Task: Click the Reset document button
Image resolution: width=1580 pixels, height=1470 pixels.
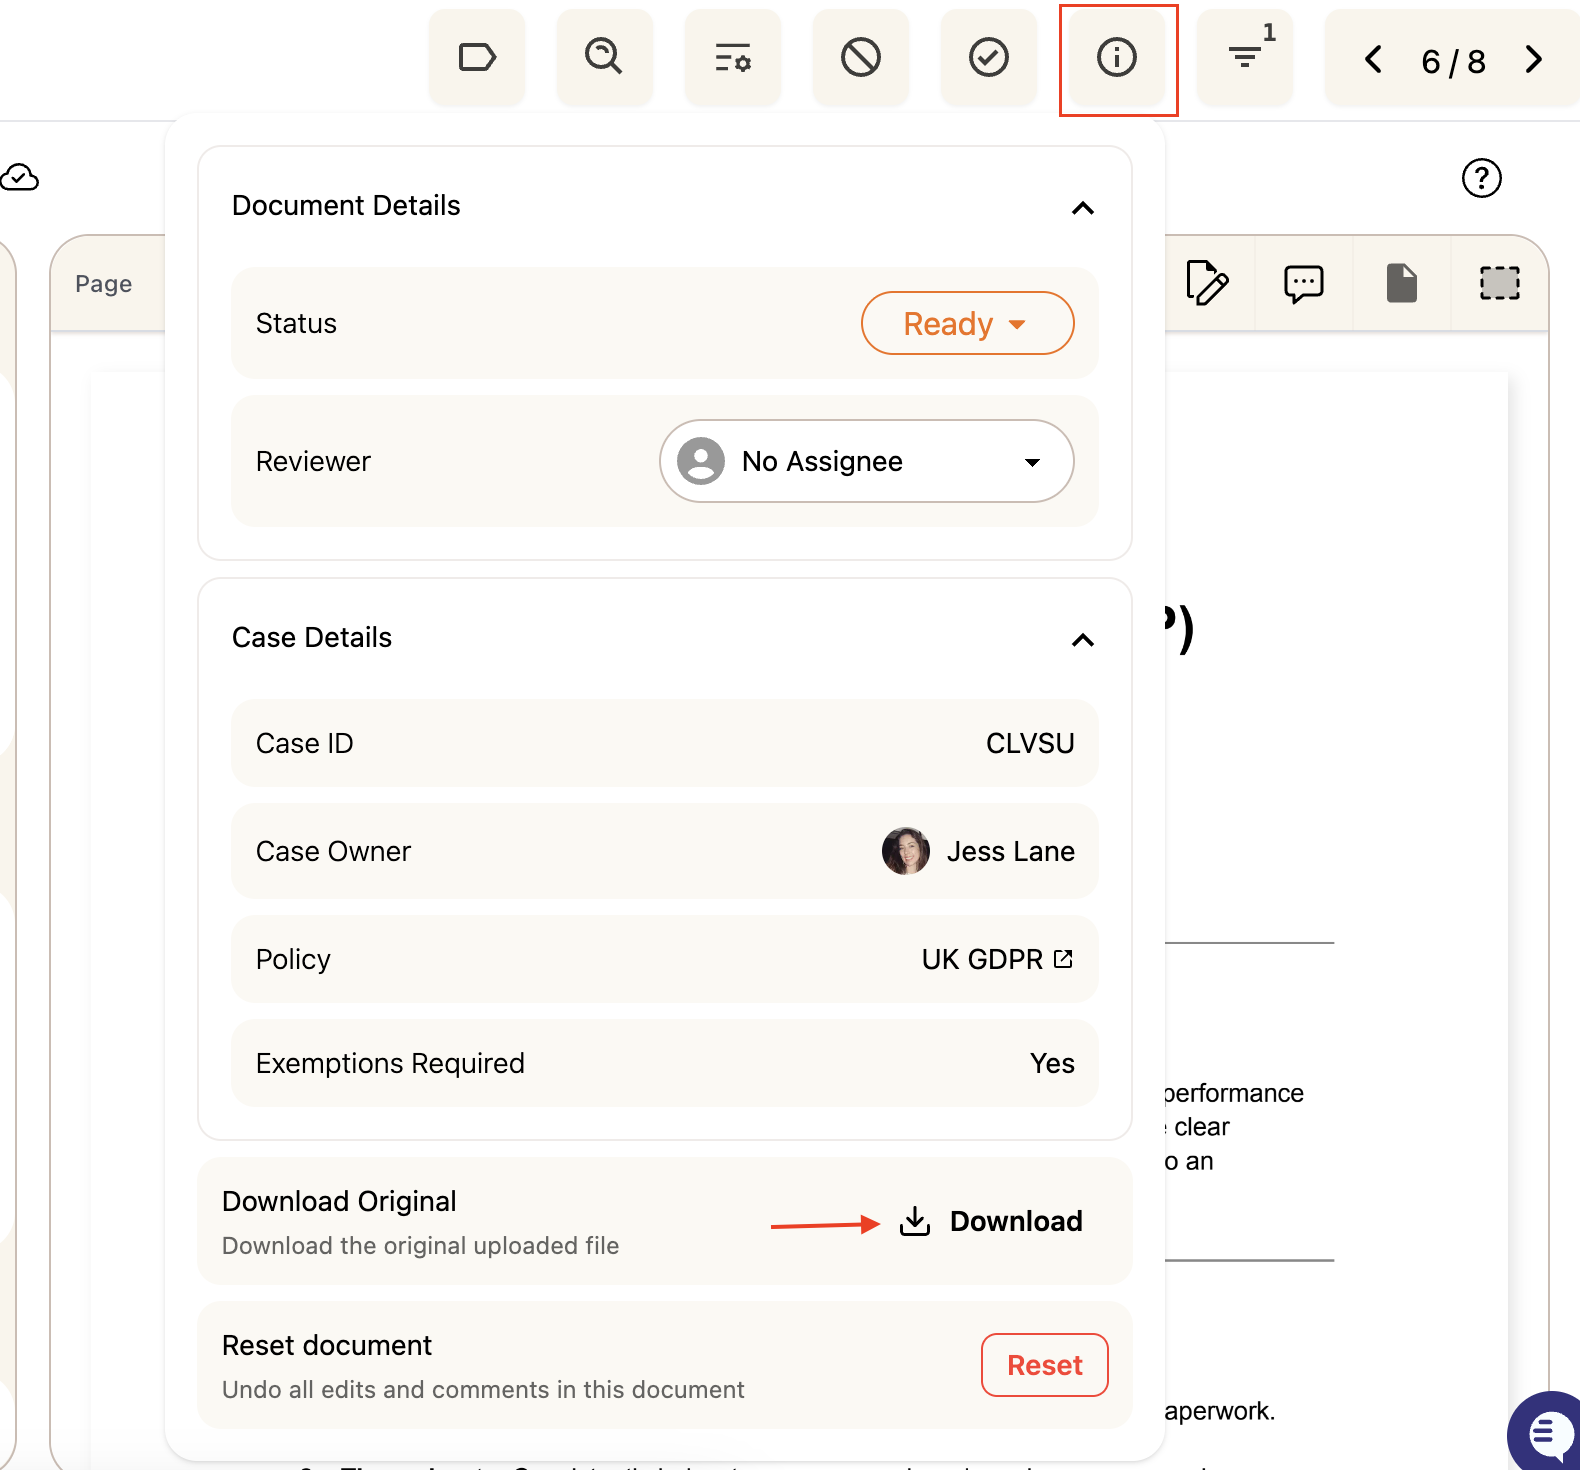Action: (1045, 1365)
